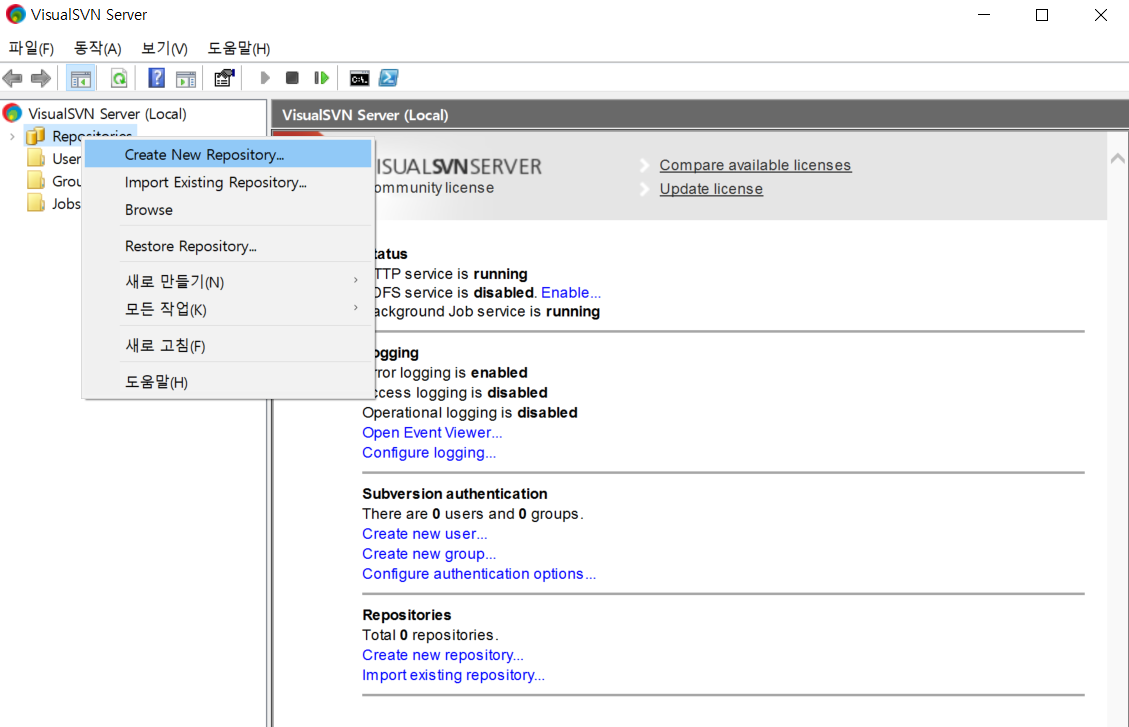Viewport: 1129px width, 727px height.
Task: Click the Update license link
Action: [x=711, y=189]
